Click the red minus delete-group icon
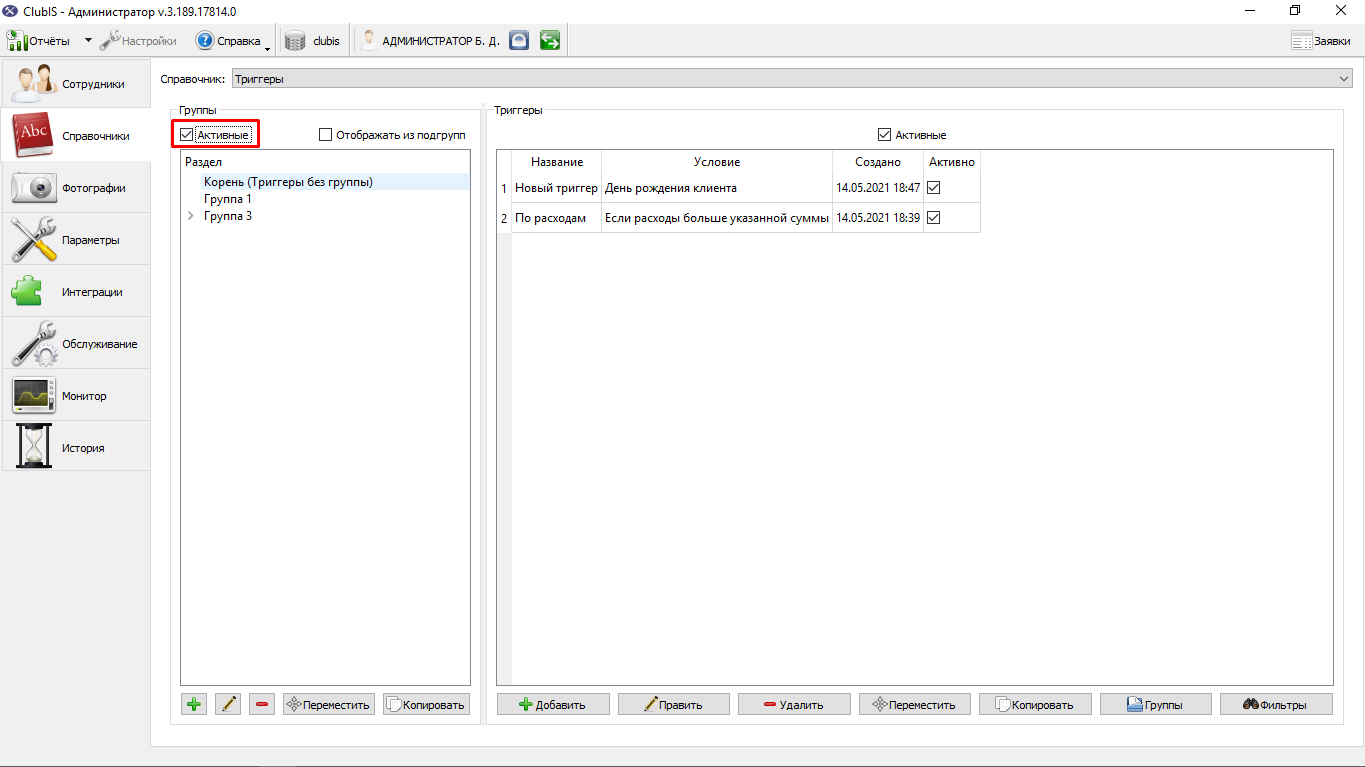1365x767 pixels. coord(262,704)
